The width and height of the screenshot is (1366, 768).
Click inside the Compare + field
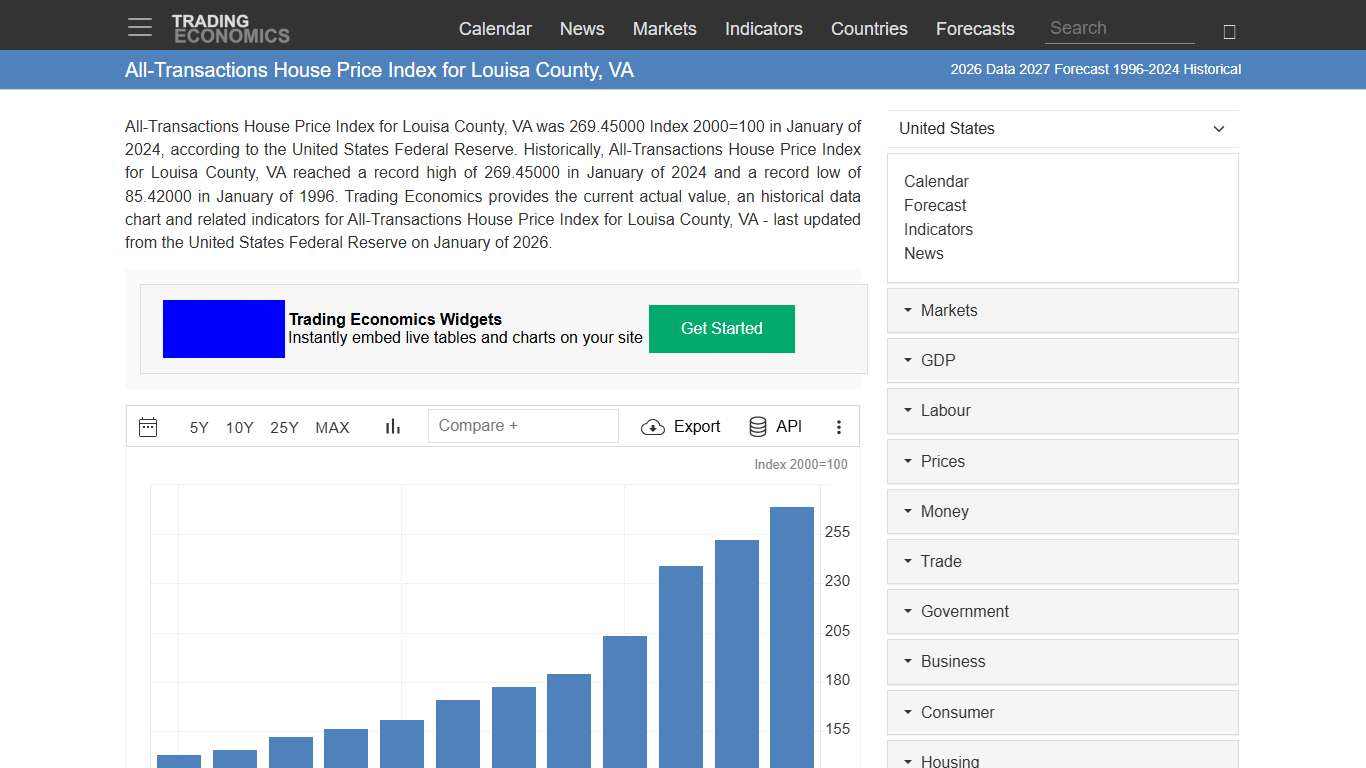click(x=523, y=425)
